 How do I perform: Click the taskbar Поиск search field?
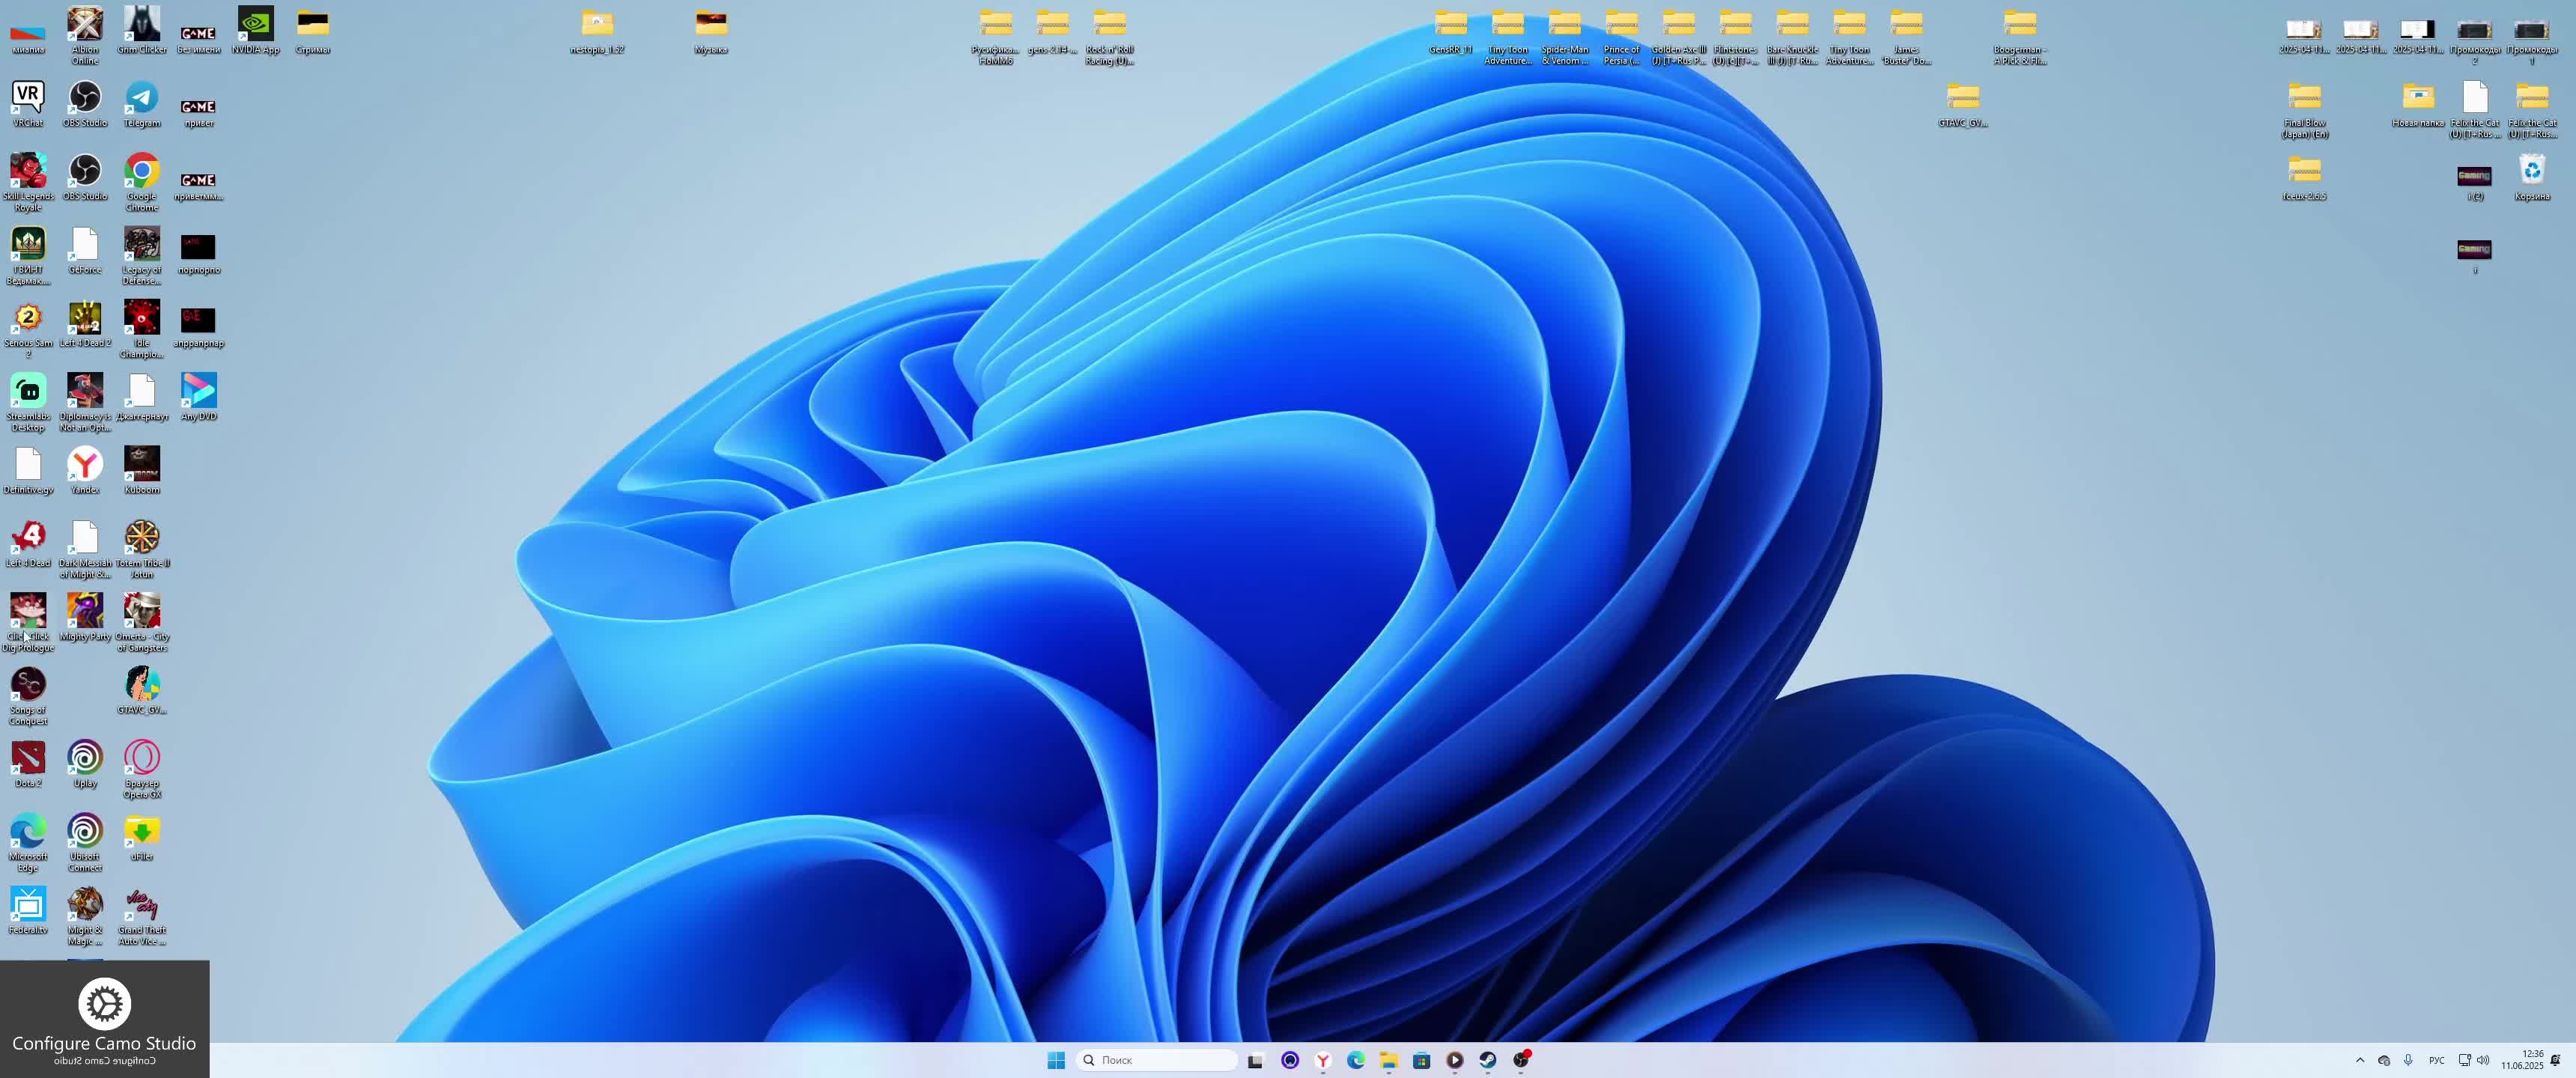tap(1156, 1060)
